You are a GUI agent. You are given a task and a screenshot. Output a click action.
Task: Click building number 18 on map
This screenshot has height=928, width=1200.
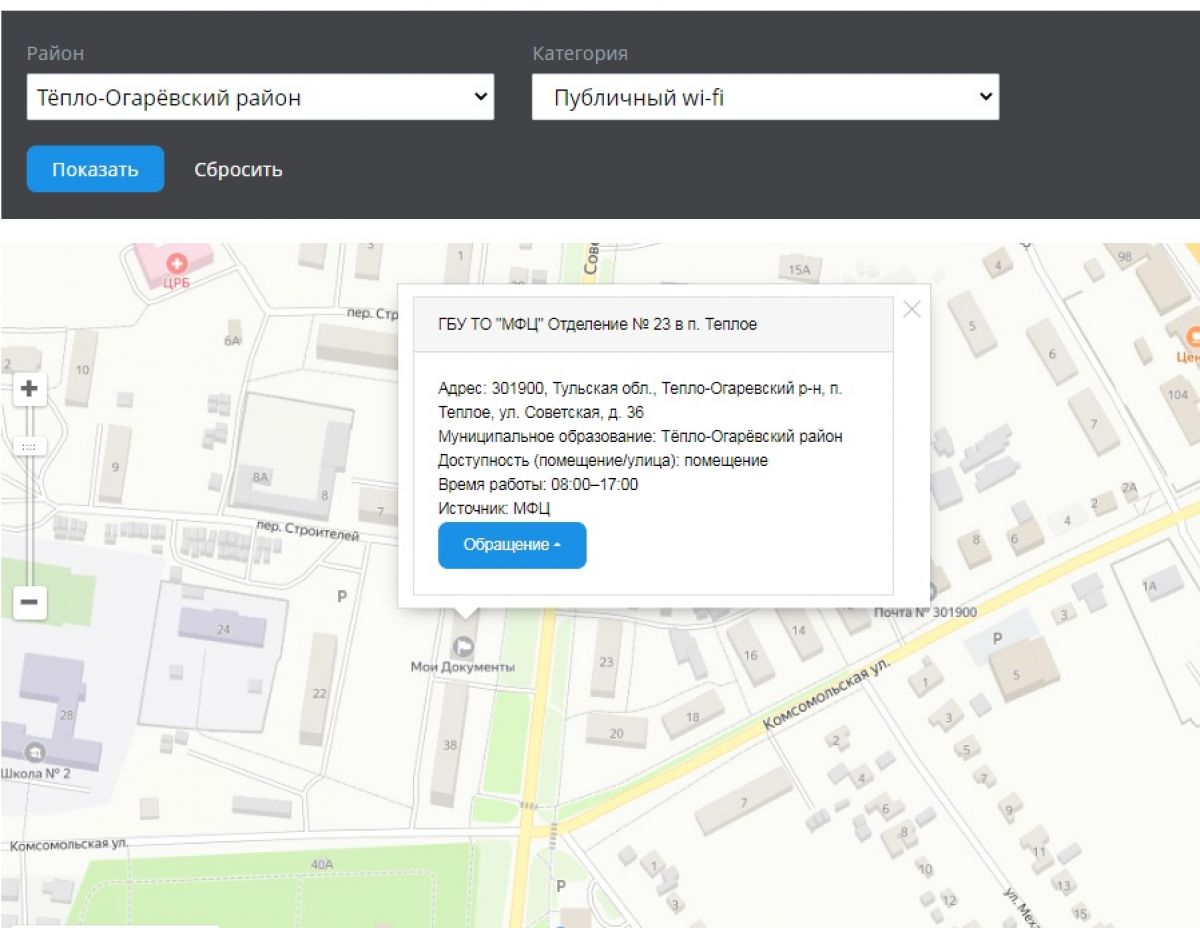click(693, 718)
